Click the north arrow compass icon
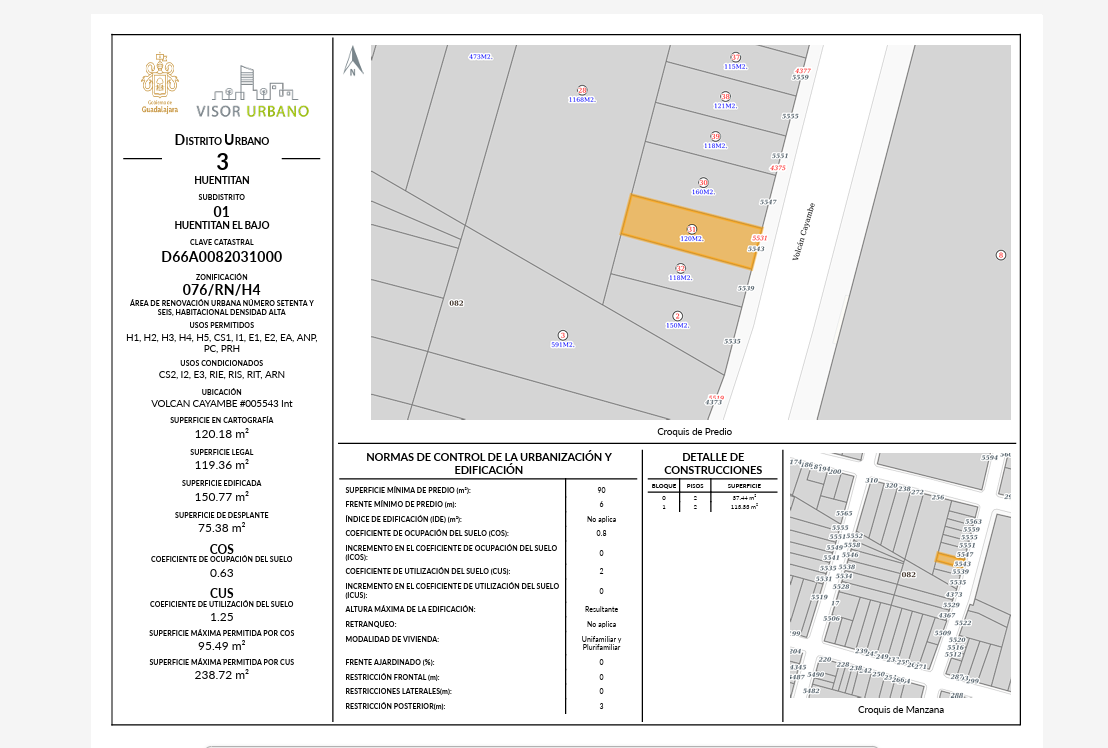 click(x=353, y=61)
